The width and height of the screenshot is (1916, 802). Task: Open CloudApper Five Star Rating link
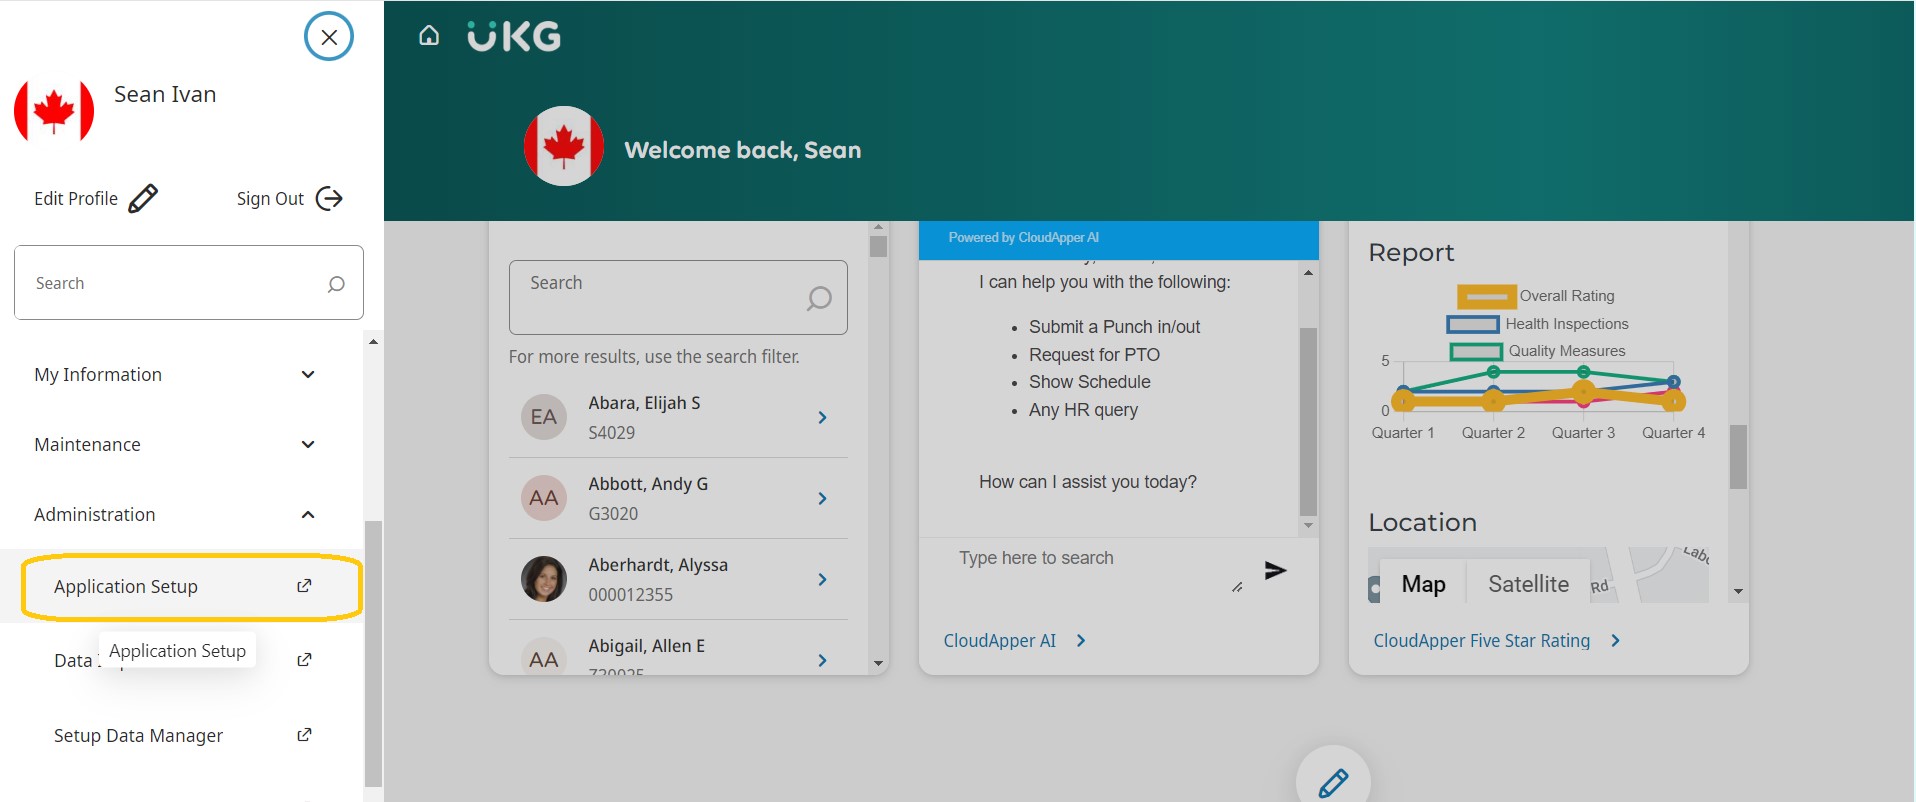pyautogui.click(x=1481, y=641)
